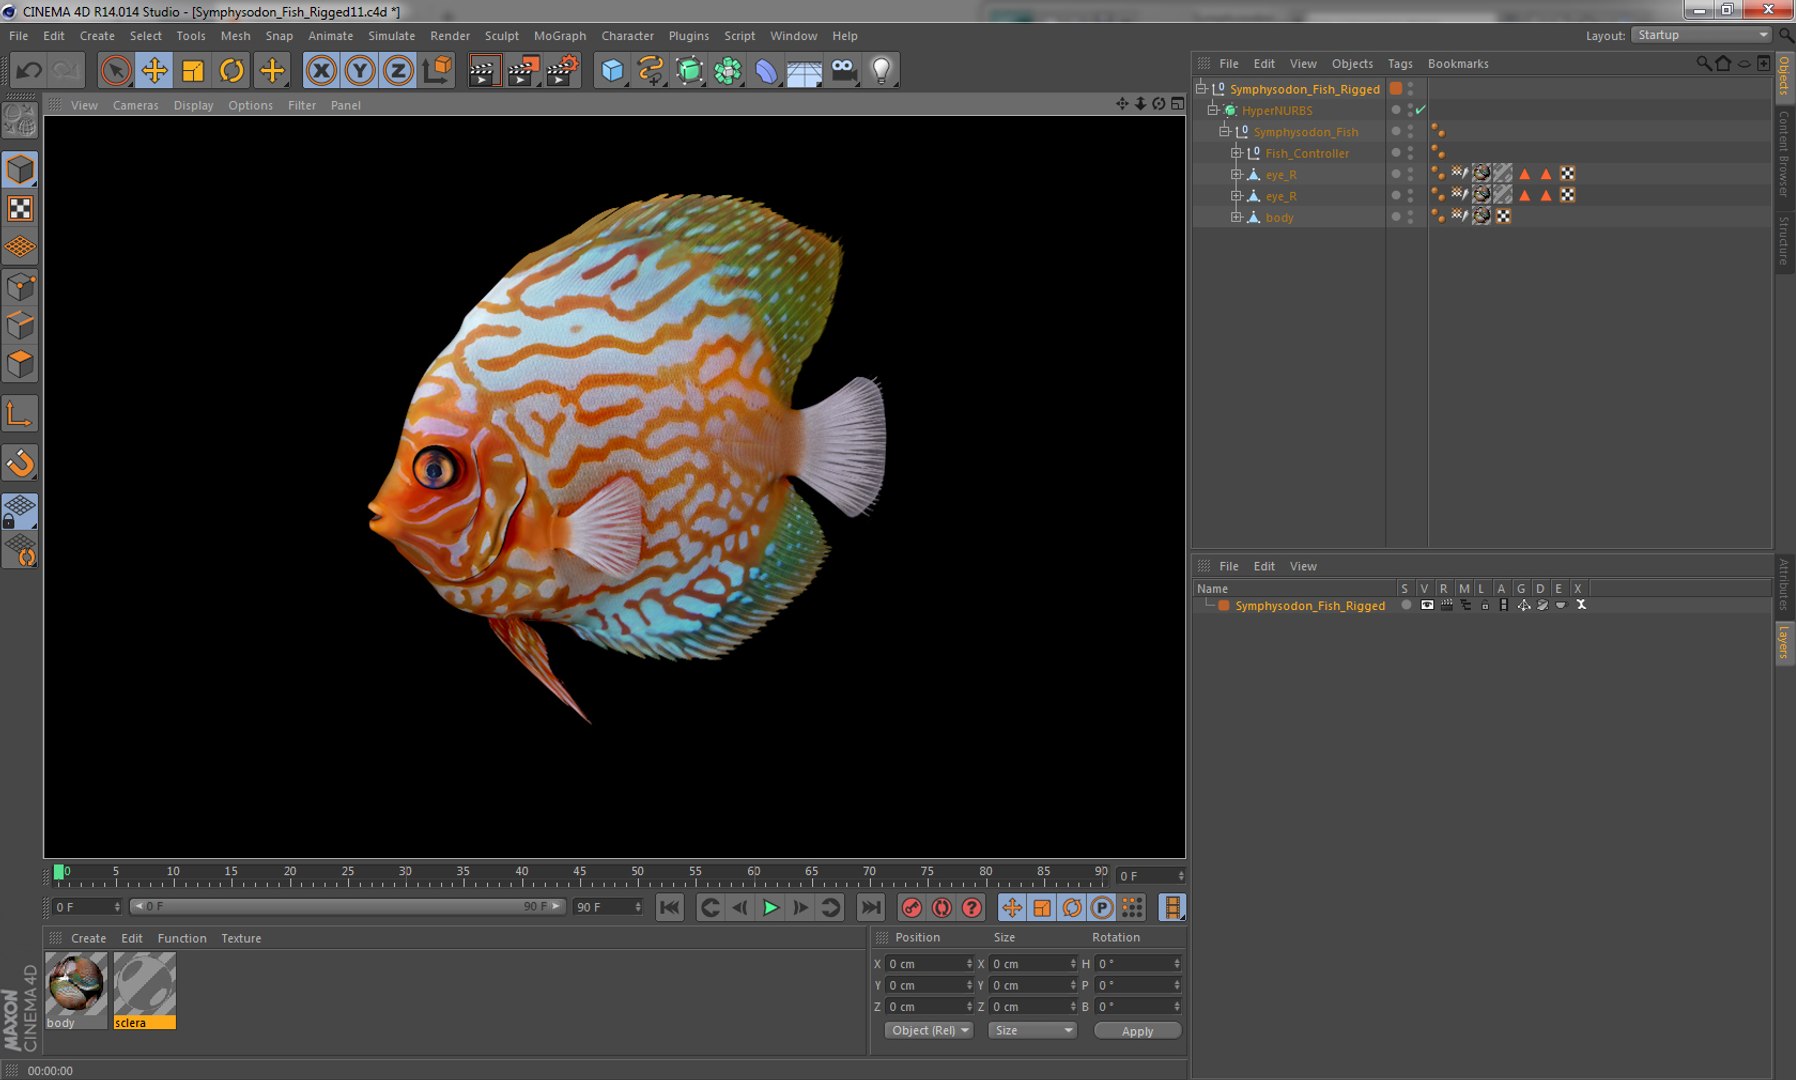Open the Render Settings icon
1796x1080 pixels.
tap(562, 70)
